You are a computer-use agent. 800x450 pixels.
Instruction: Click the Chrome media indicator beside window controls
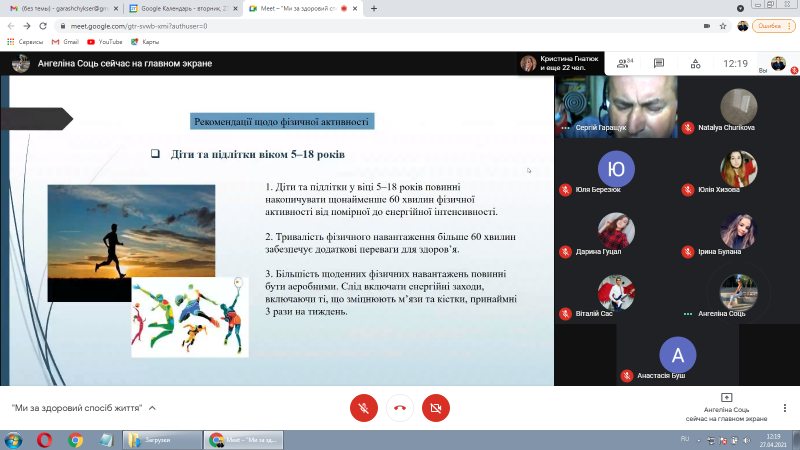pos(740,8)
